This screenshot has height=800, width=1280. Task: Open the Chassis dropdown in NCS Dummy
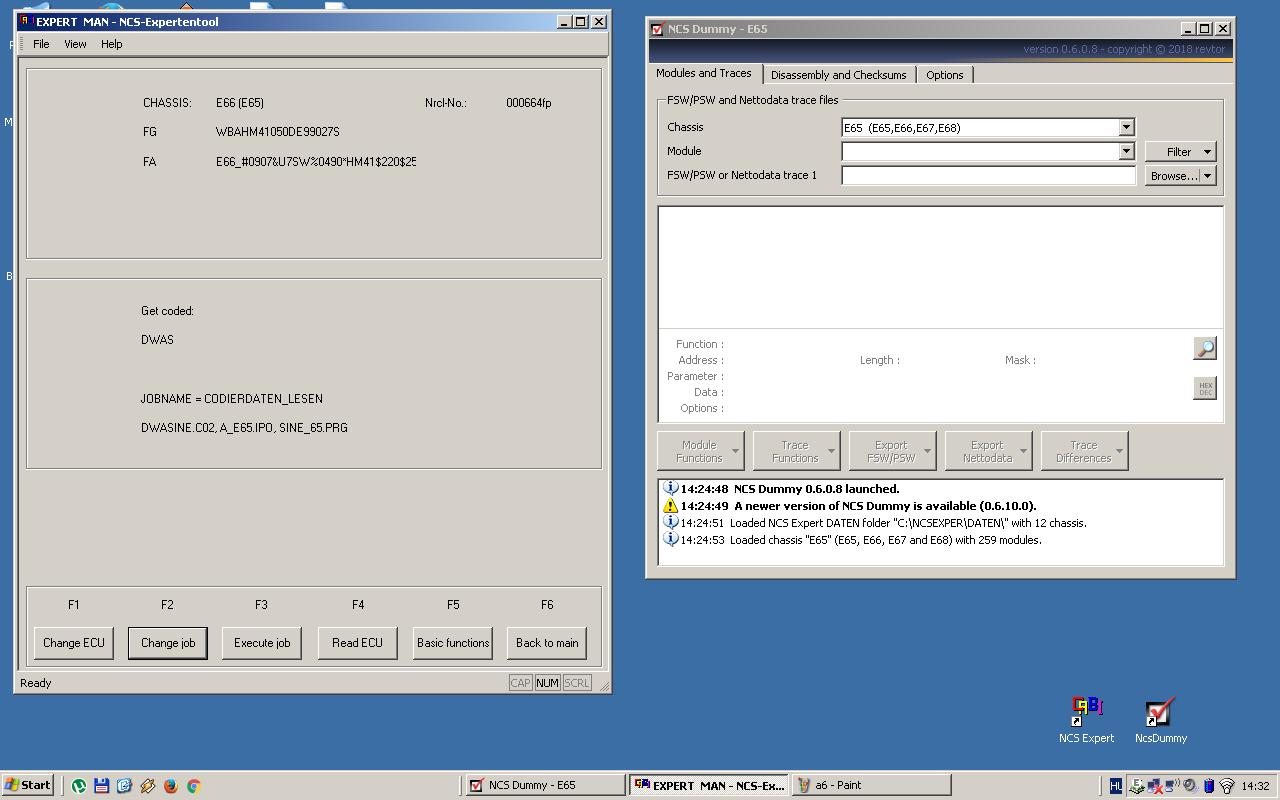[1126, 127]
